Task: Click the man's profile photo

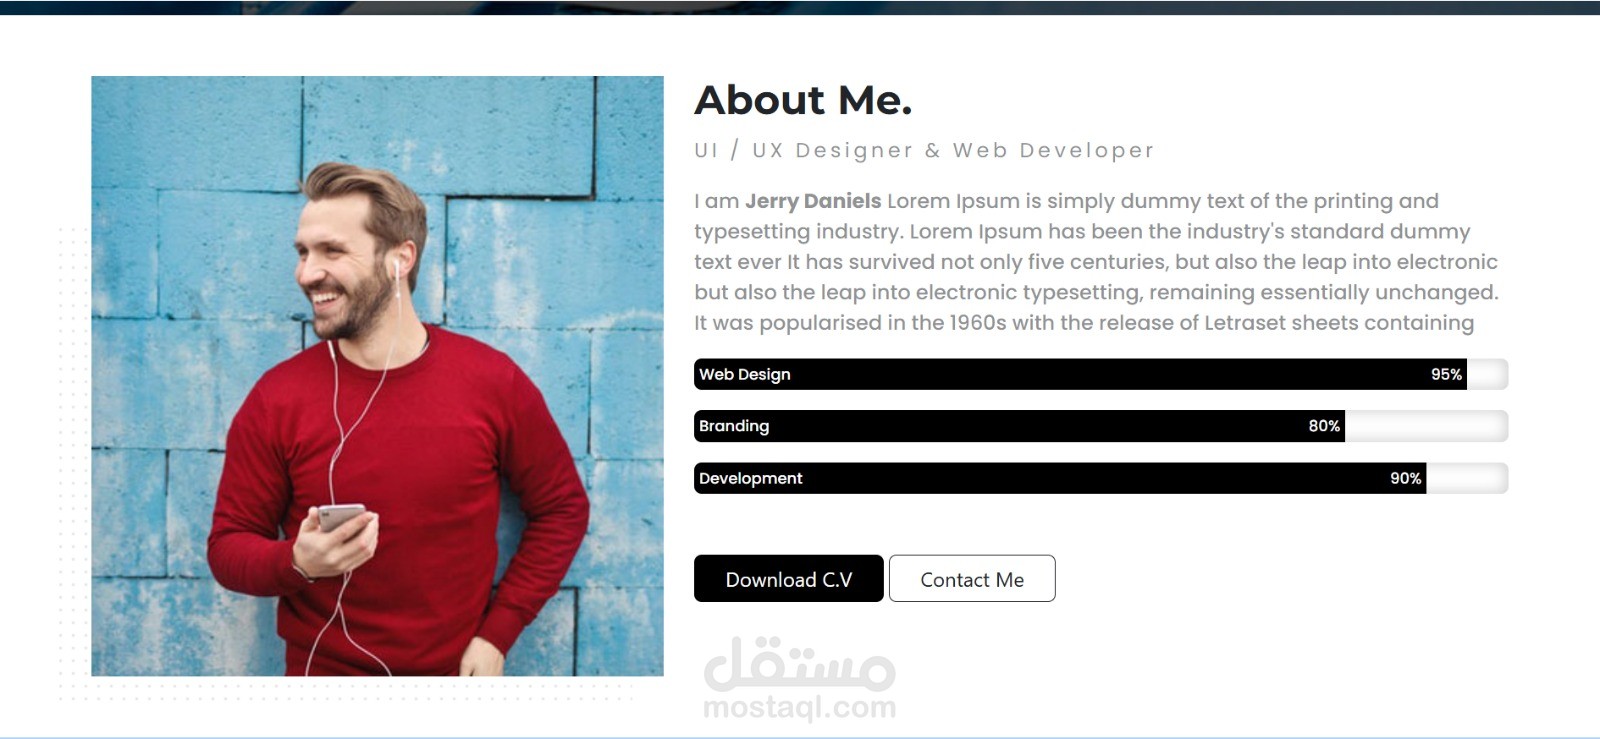Action: coord(377,376)
